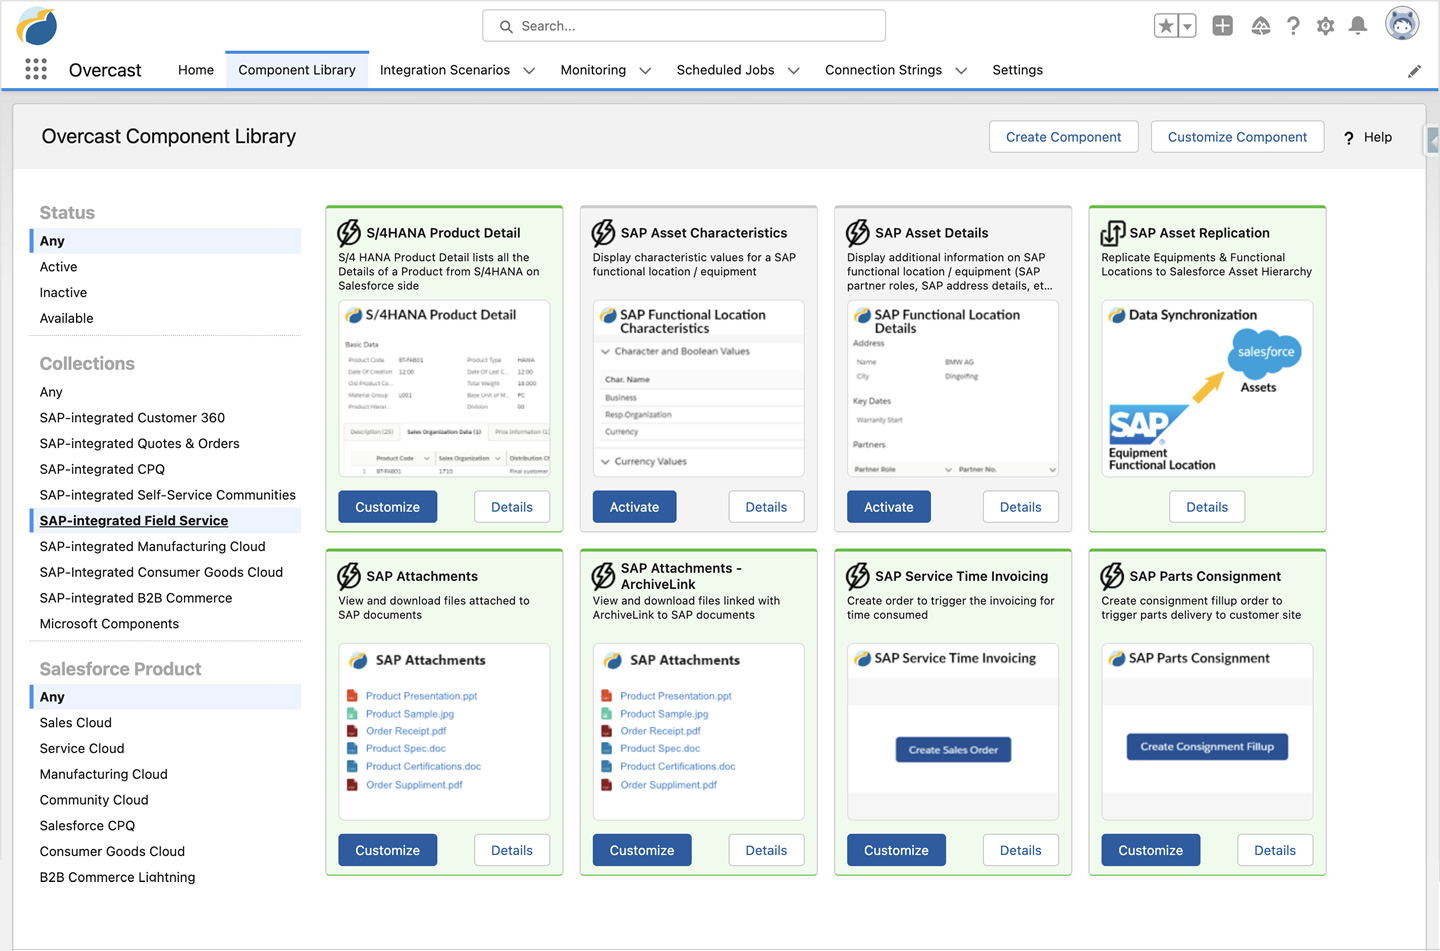Click the SAP Service Time Invoicing bolt icon
Image resolution: width=1440 pixels, height=951 pixels.
pyautogui.click(x=858, y=576)
